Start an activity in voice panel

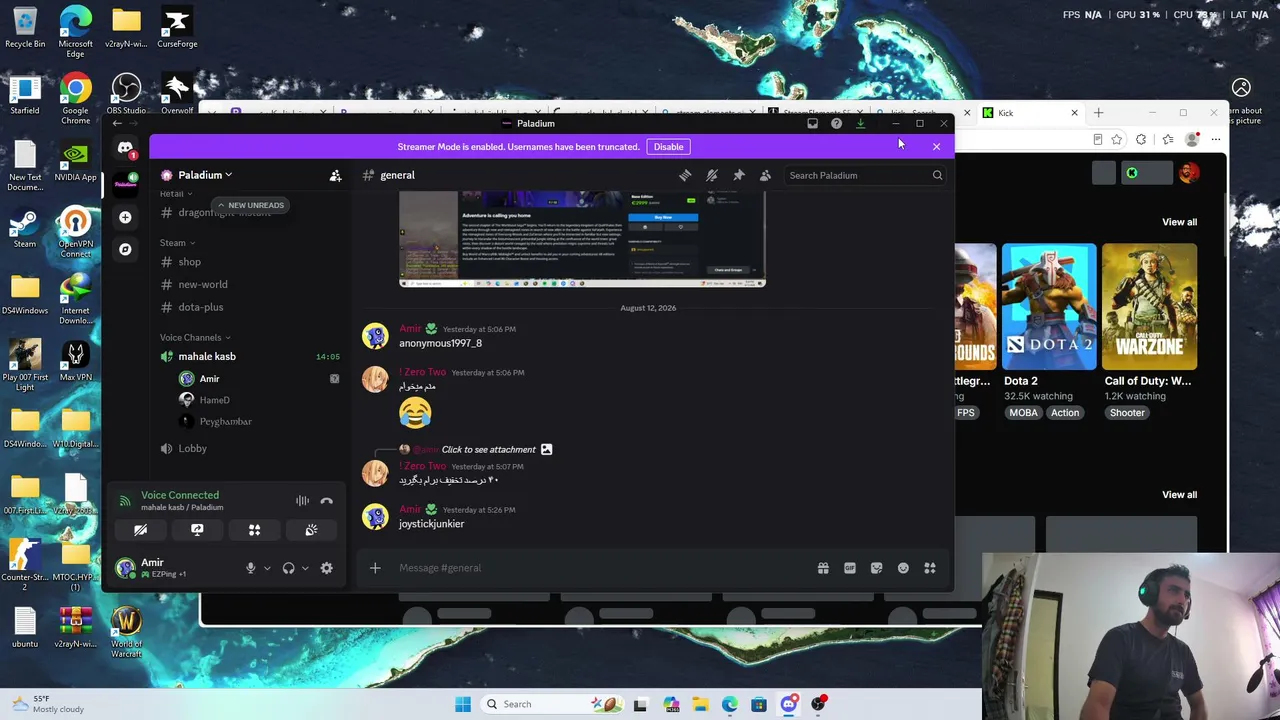click(x=254, y=530)
